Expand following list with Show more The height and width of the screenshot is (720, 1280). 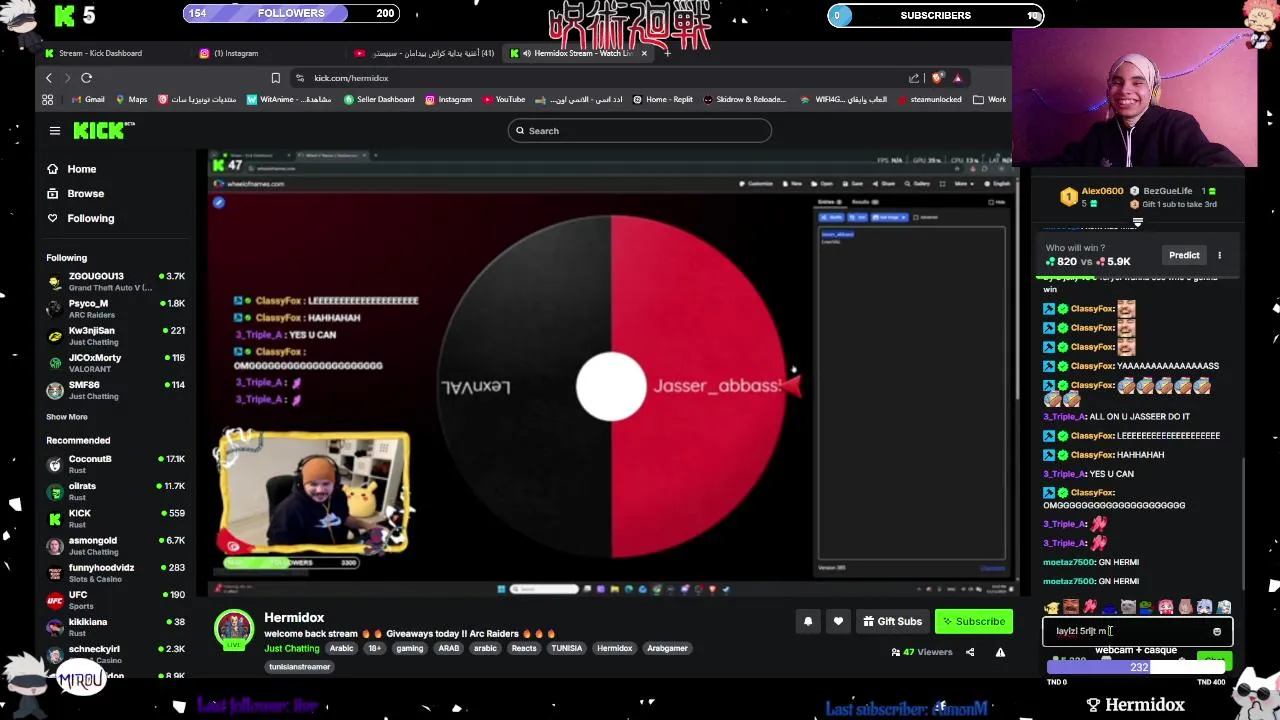tap(67, 417)
